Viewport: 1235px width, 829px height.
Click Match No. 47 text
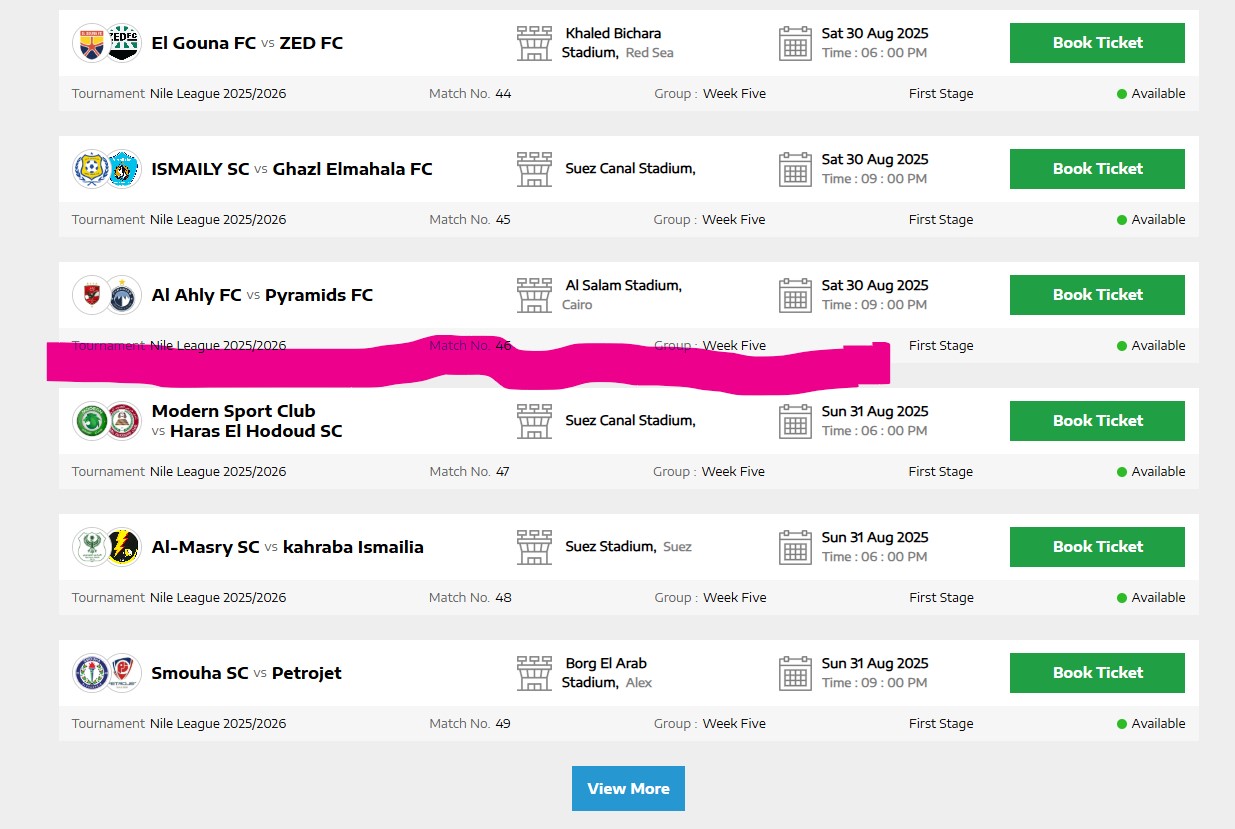pos(470,472)
